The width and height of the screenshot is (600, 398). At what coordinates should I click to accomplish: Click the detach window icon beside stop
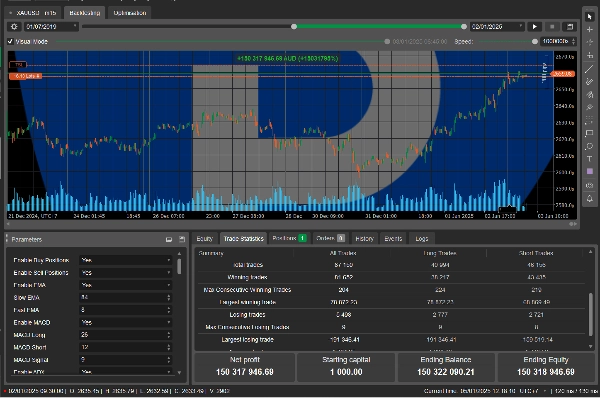(x=570, y=27)
